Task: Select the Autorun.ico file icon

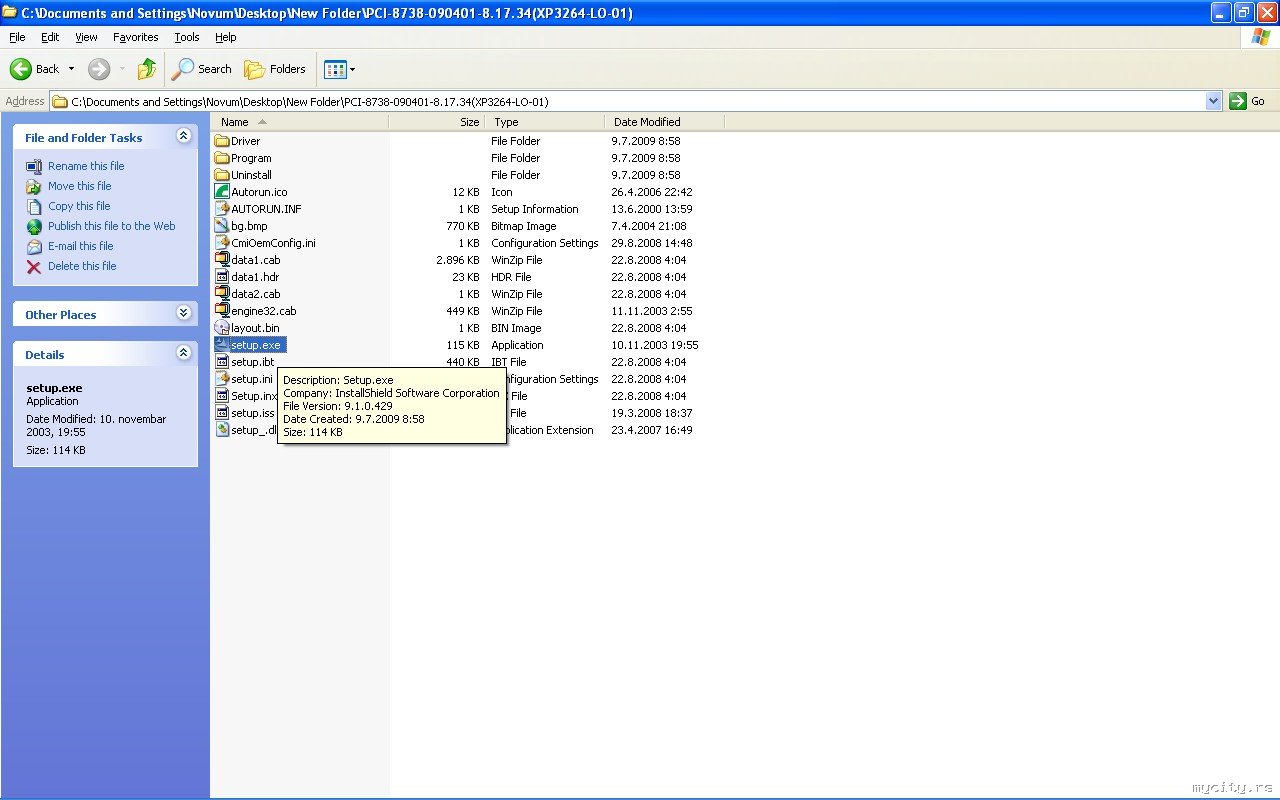Action: [222, 192]
